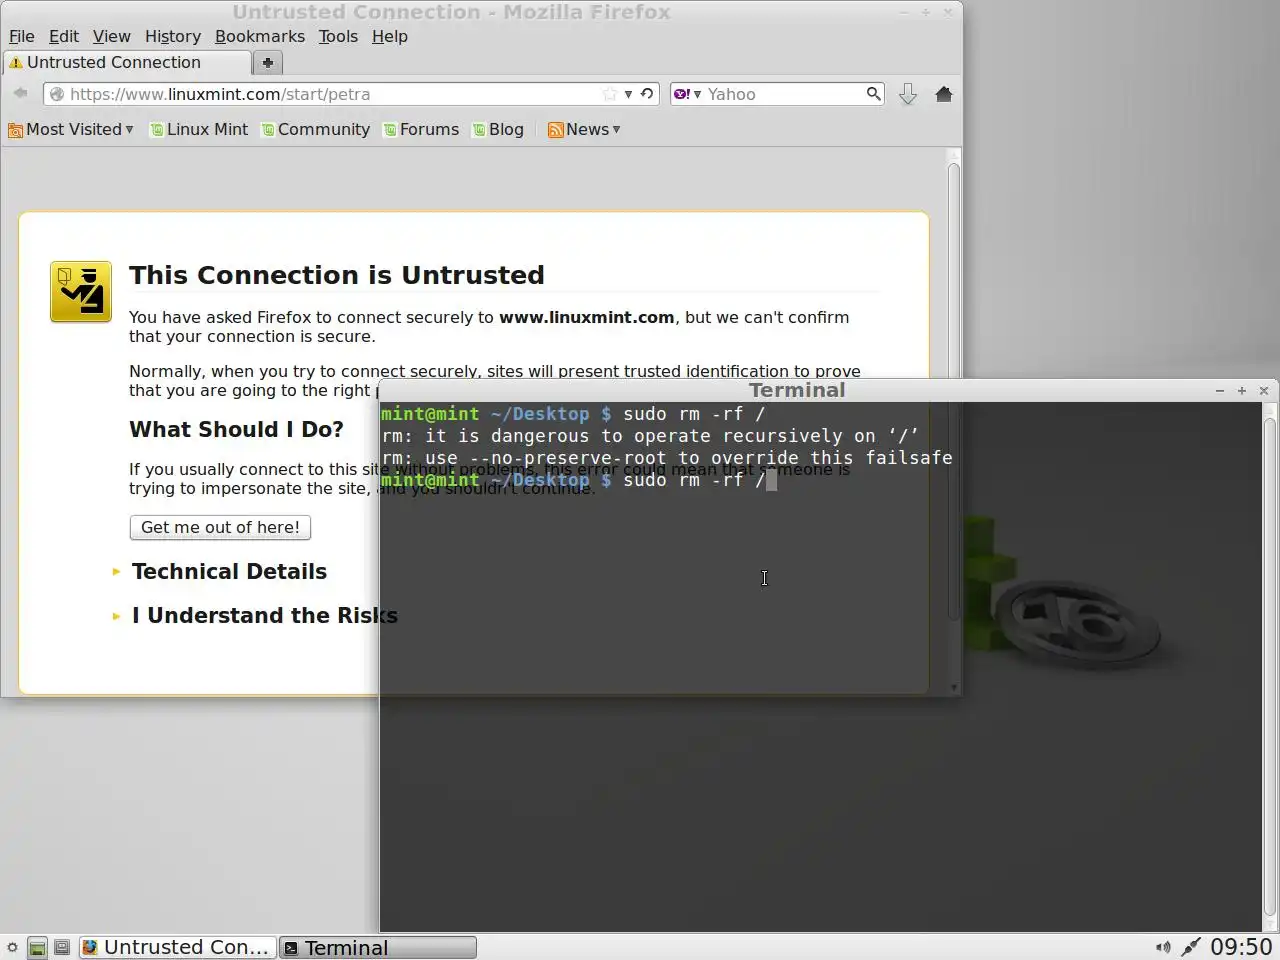Click the 09:50 panel clock
Image resolution: width=1280 pixels, height=960 pixels.
click(x=1241, y=947)
